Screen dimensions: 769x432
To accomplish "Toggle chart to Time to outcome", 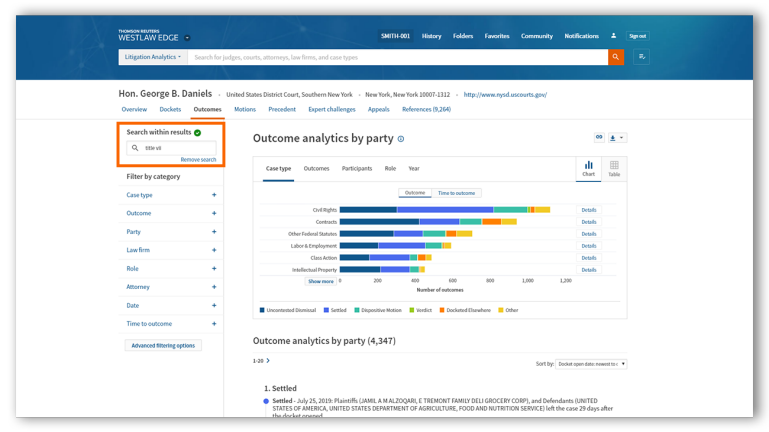I will pos(457,192).
